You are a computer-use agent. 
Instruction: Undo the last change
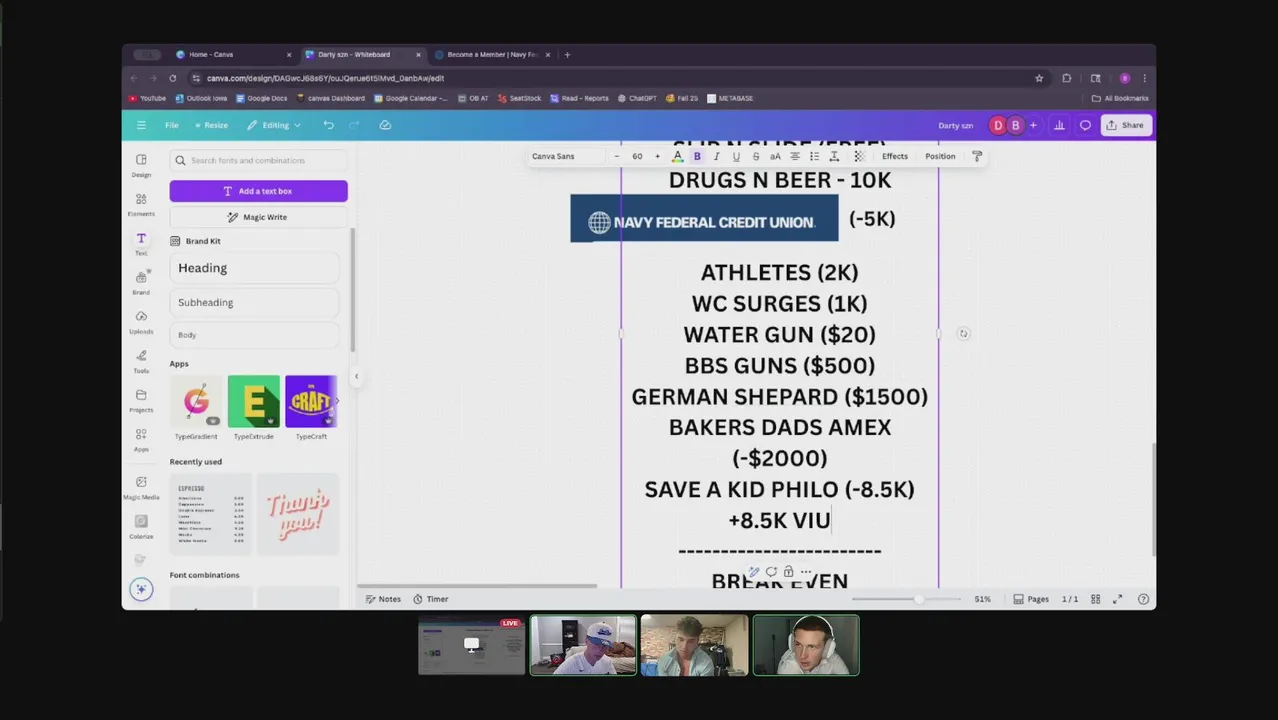pyautogui.click(x=328, y=125)
